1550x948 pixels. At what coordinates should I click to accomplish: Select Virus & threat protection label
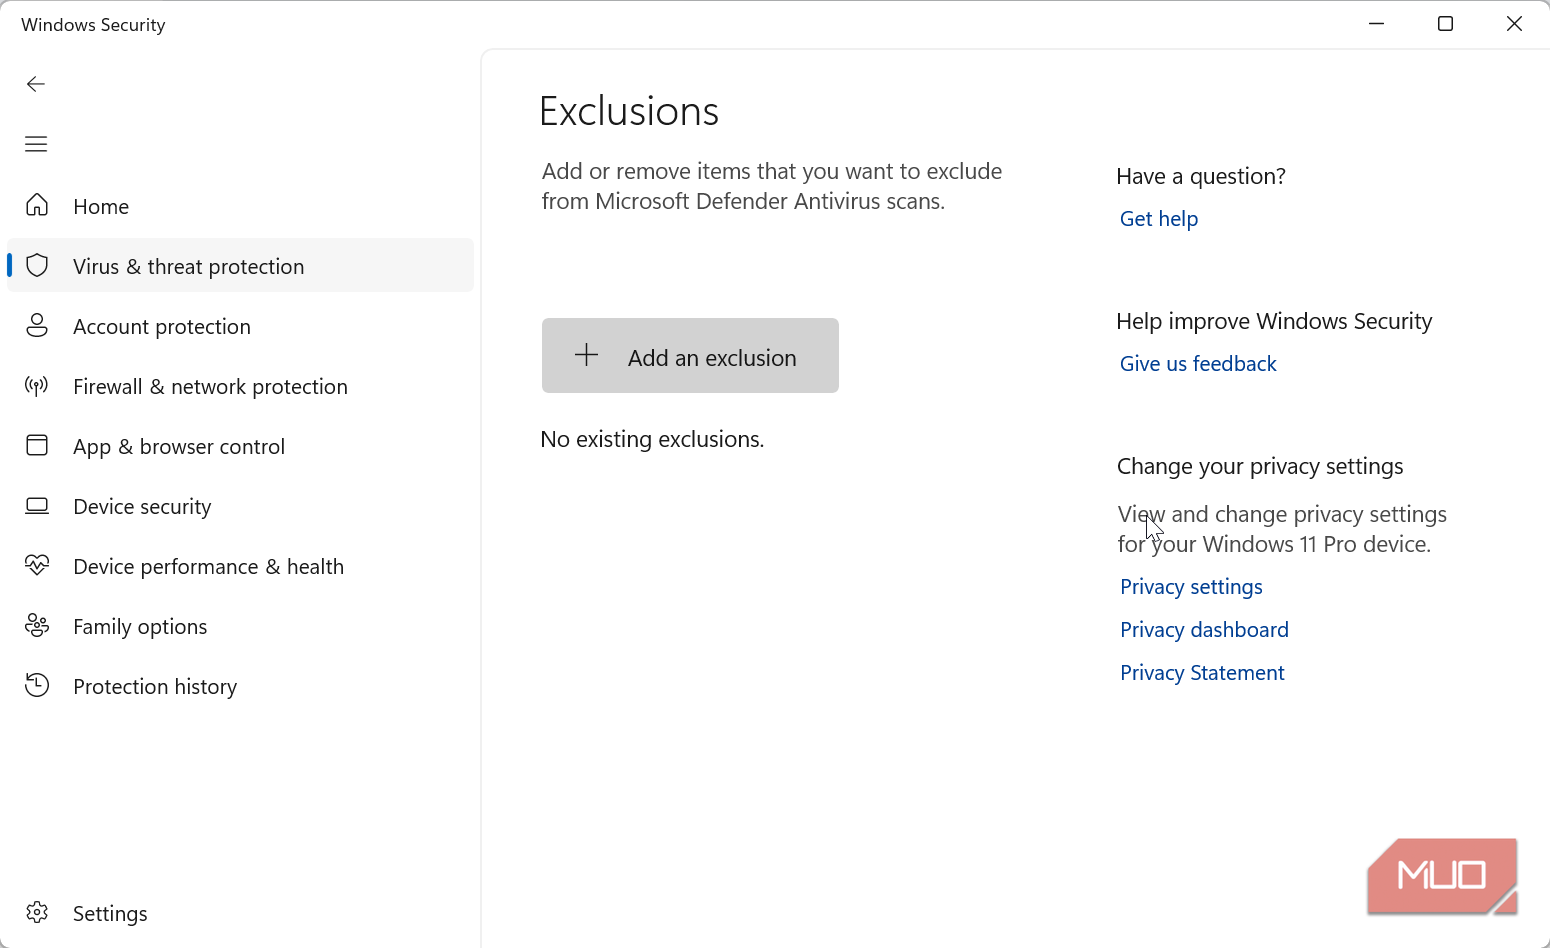coord(189,267)
